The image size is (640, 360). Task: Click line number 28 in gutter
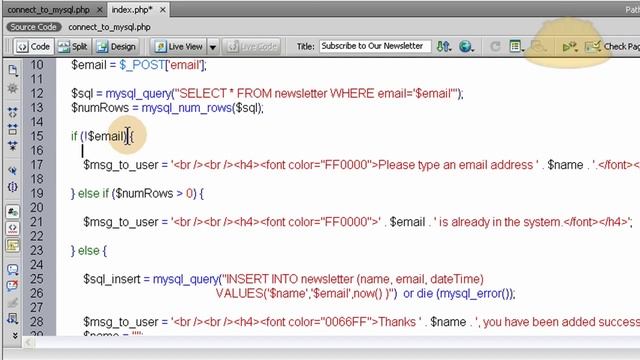(x=37, y=322)
